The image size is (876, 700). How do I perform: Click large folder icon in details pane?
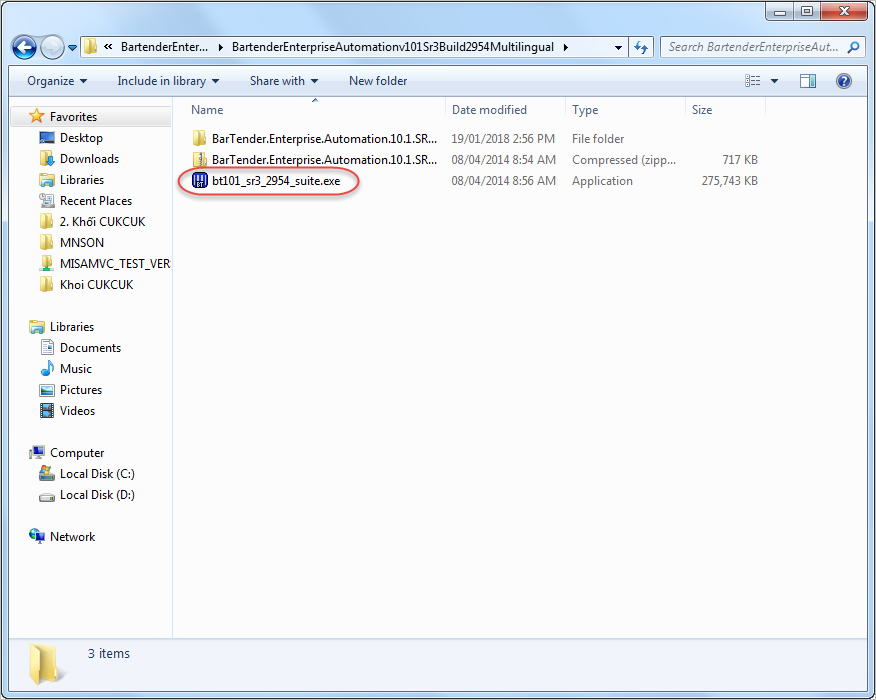[x=45, y=664]
